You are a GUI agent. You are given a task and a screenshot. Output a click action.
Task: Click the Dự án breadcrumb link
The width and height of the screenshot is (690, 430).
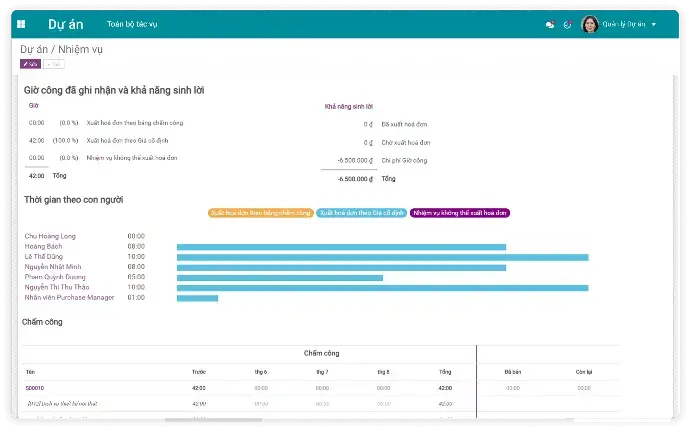(34, 49)
